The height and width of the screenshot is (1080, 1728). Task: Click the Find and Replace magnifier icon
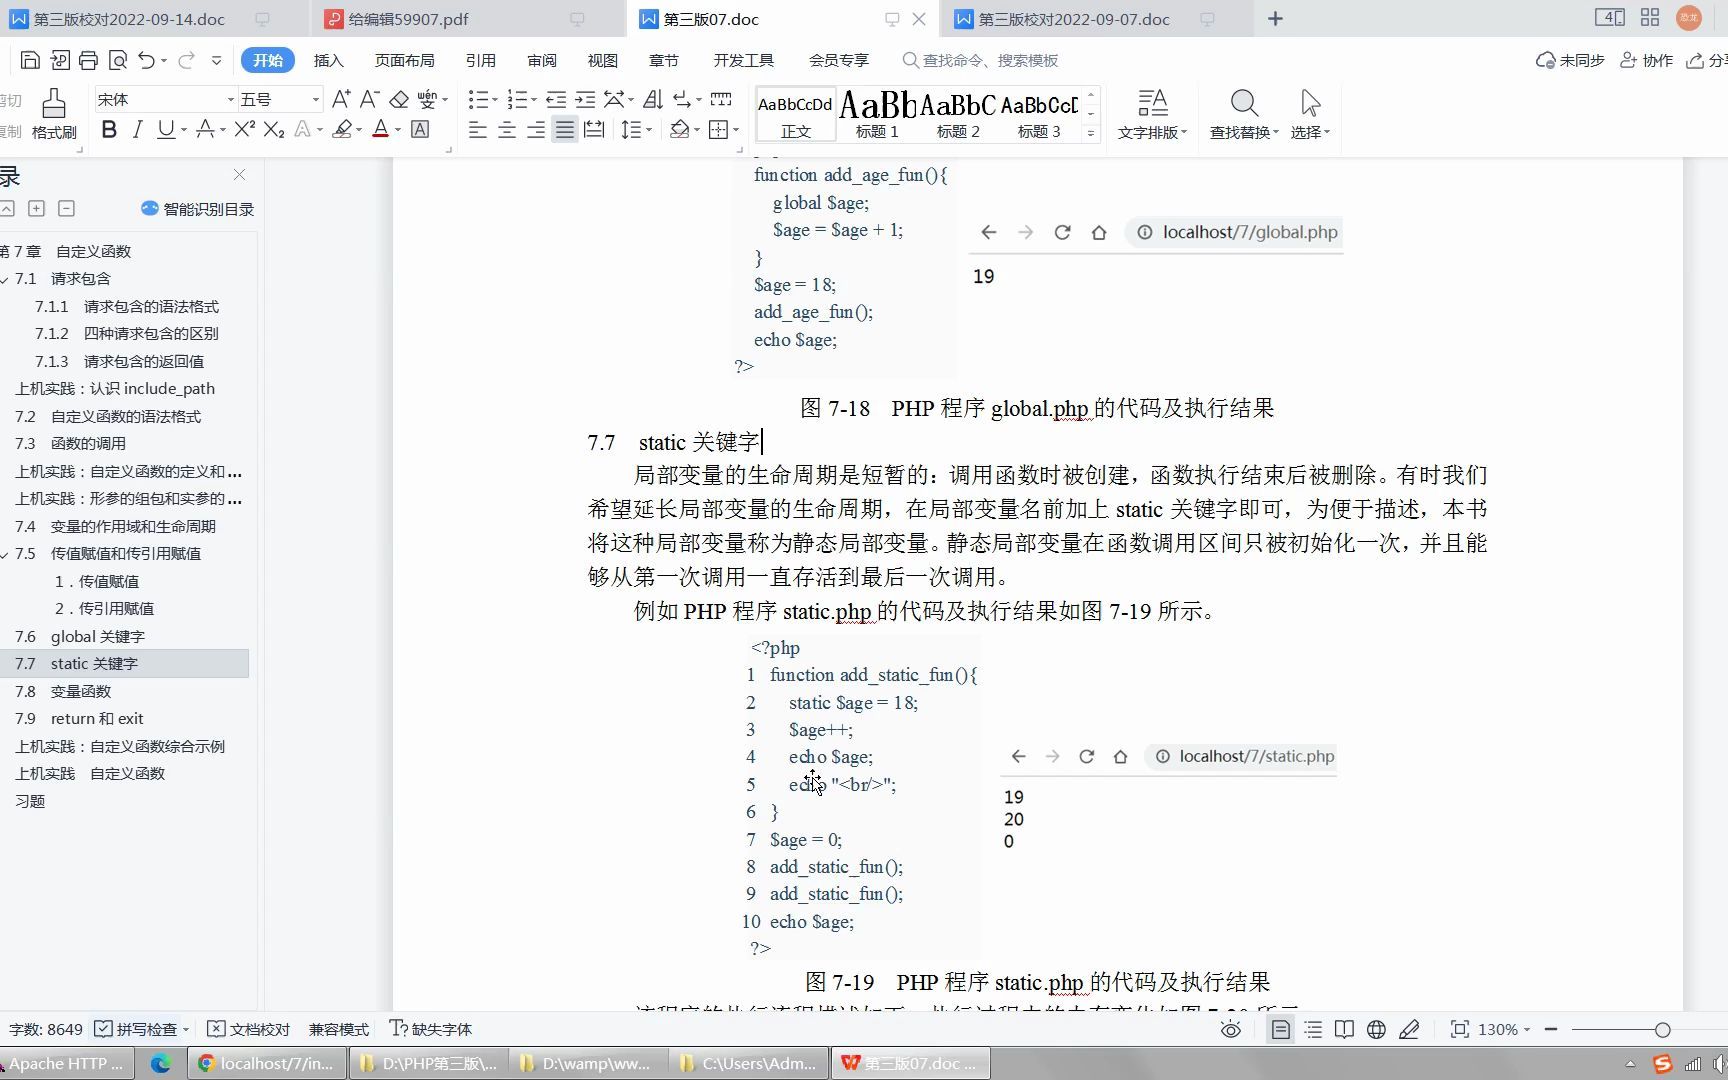tap(1244, 103)
